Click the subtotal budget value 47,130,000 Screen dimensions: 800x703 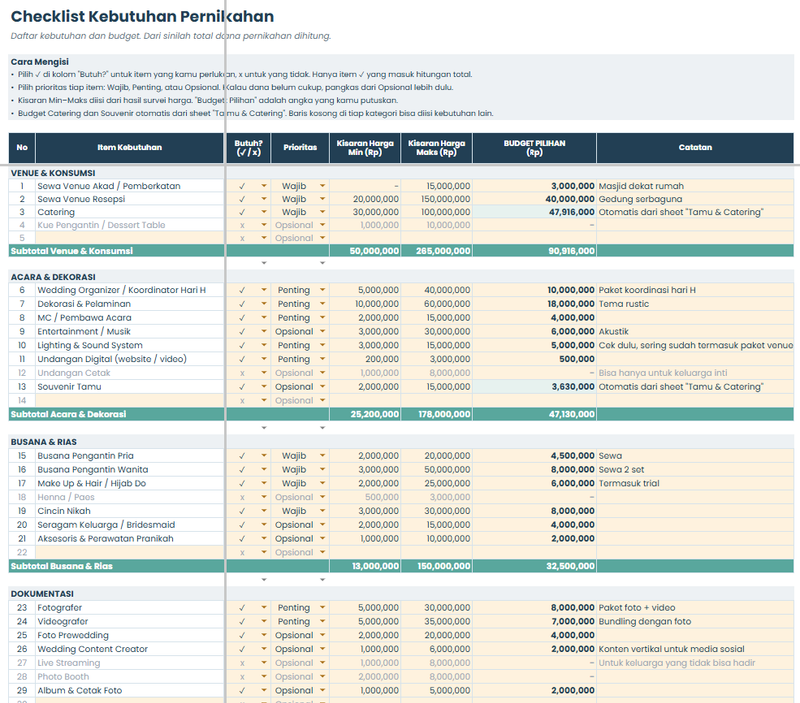pyautogui.click(x=571, y=414)
